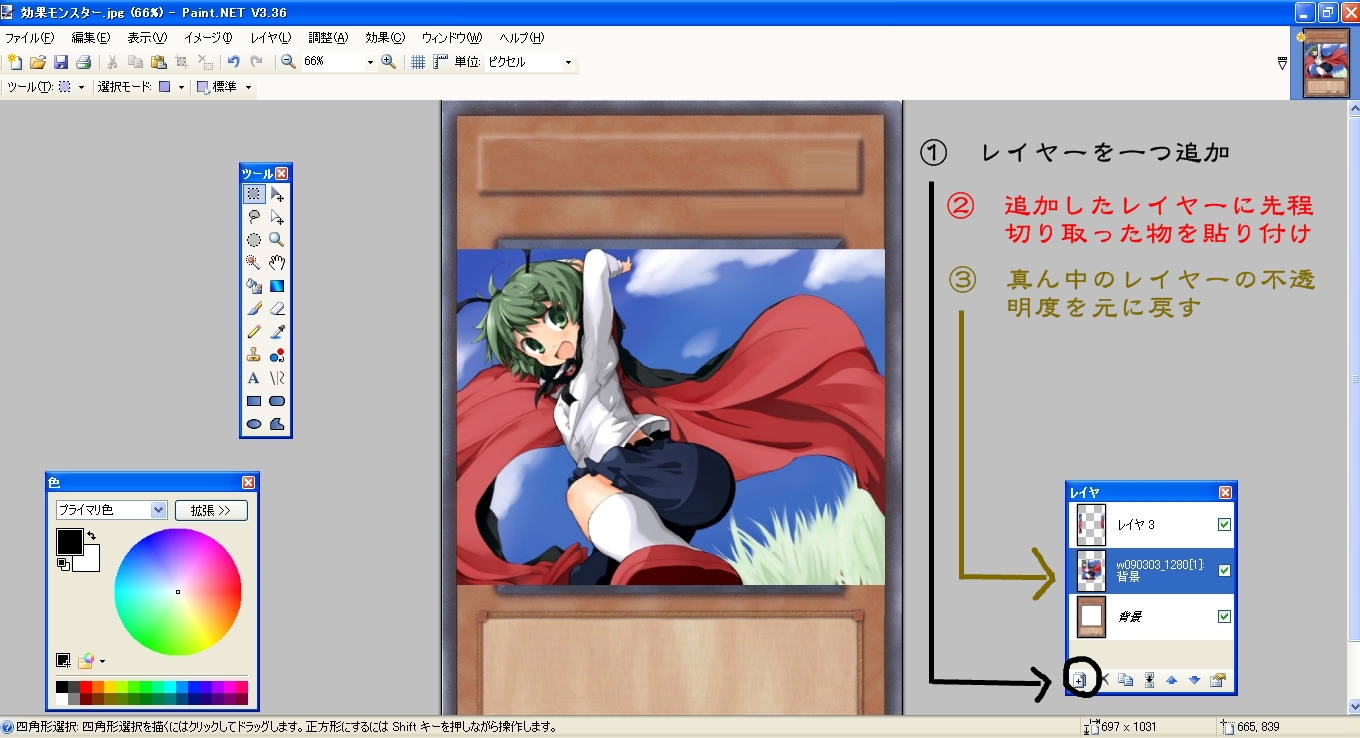Click the Open file folder icon
This screenshot has width=1360, height=738.
point(38,62)
